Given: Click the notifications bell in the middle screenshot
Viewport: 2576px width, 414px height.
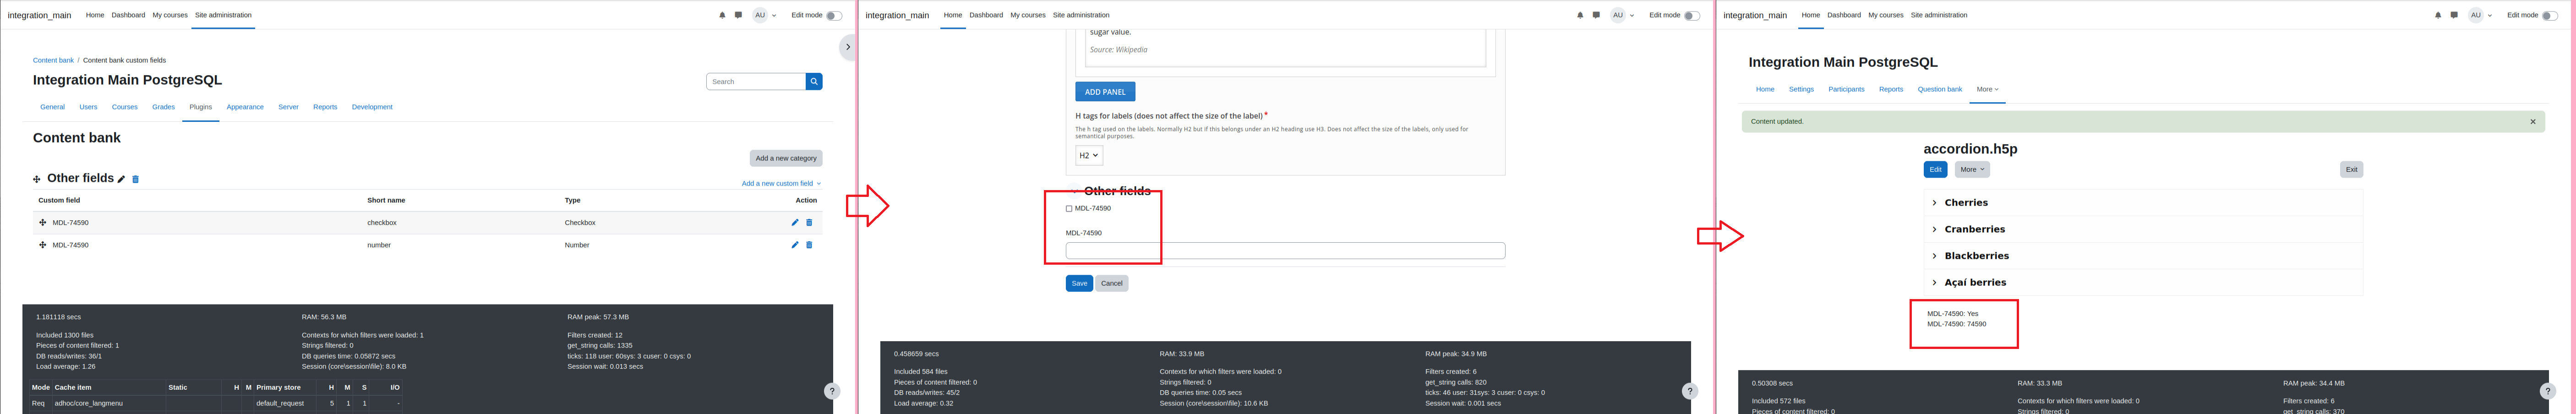Looking at the screenshot, I should click(x=1580, y=15).
